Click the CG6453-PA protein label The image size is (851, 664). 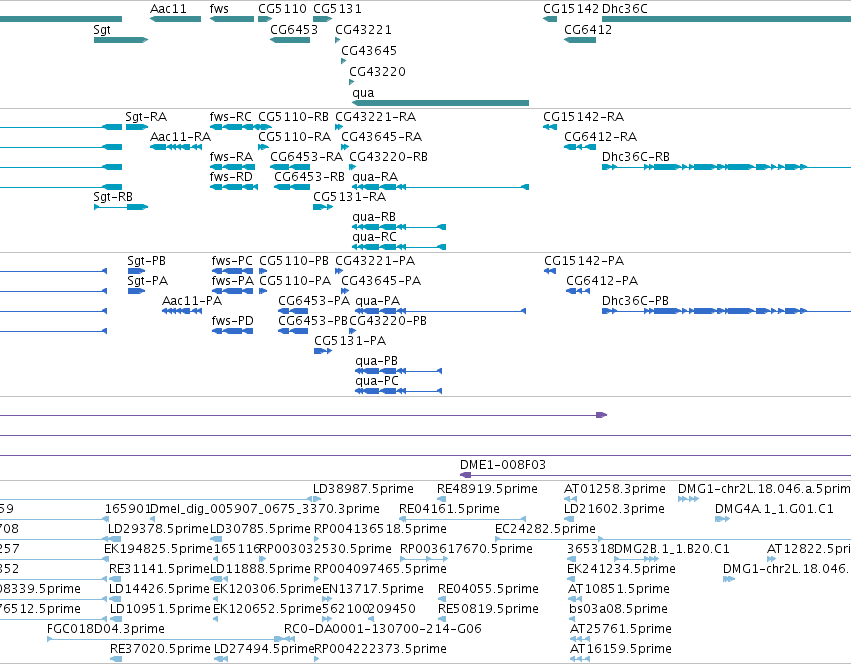tap(314, 301)
